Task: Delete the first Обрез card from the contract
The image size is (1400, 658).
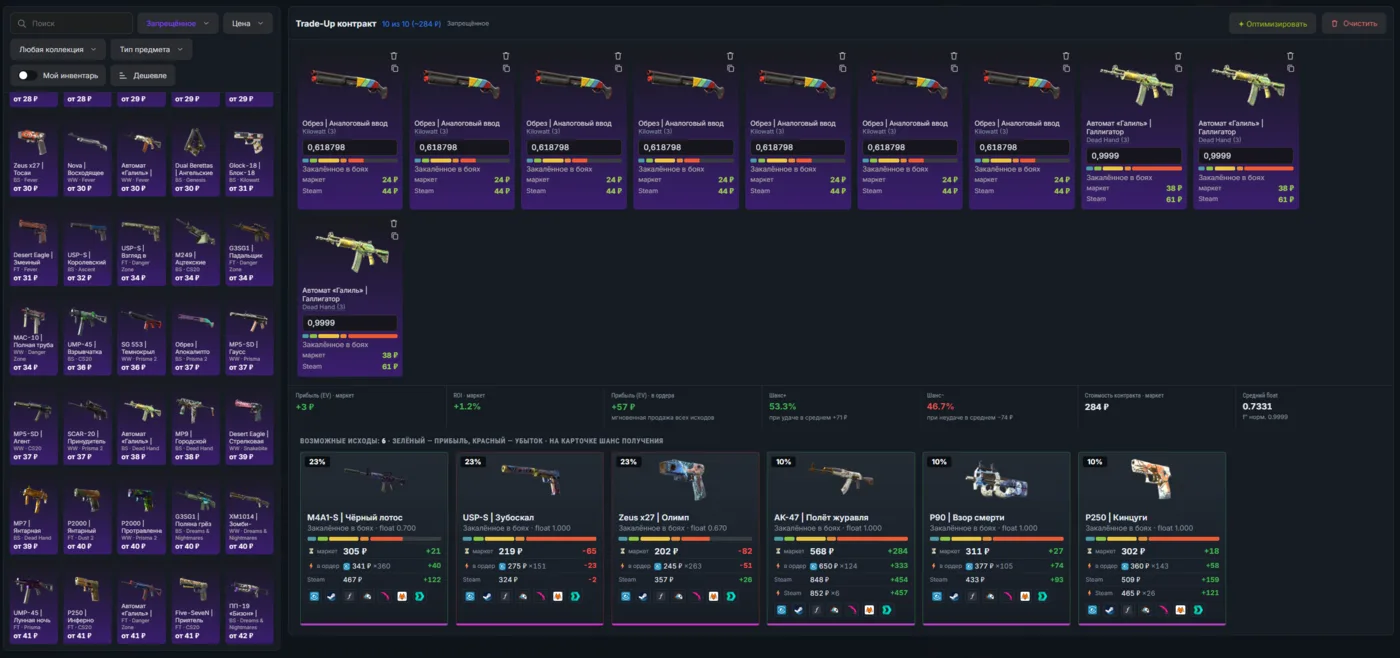Action: (x=394, y=56)
